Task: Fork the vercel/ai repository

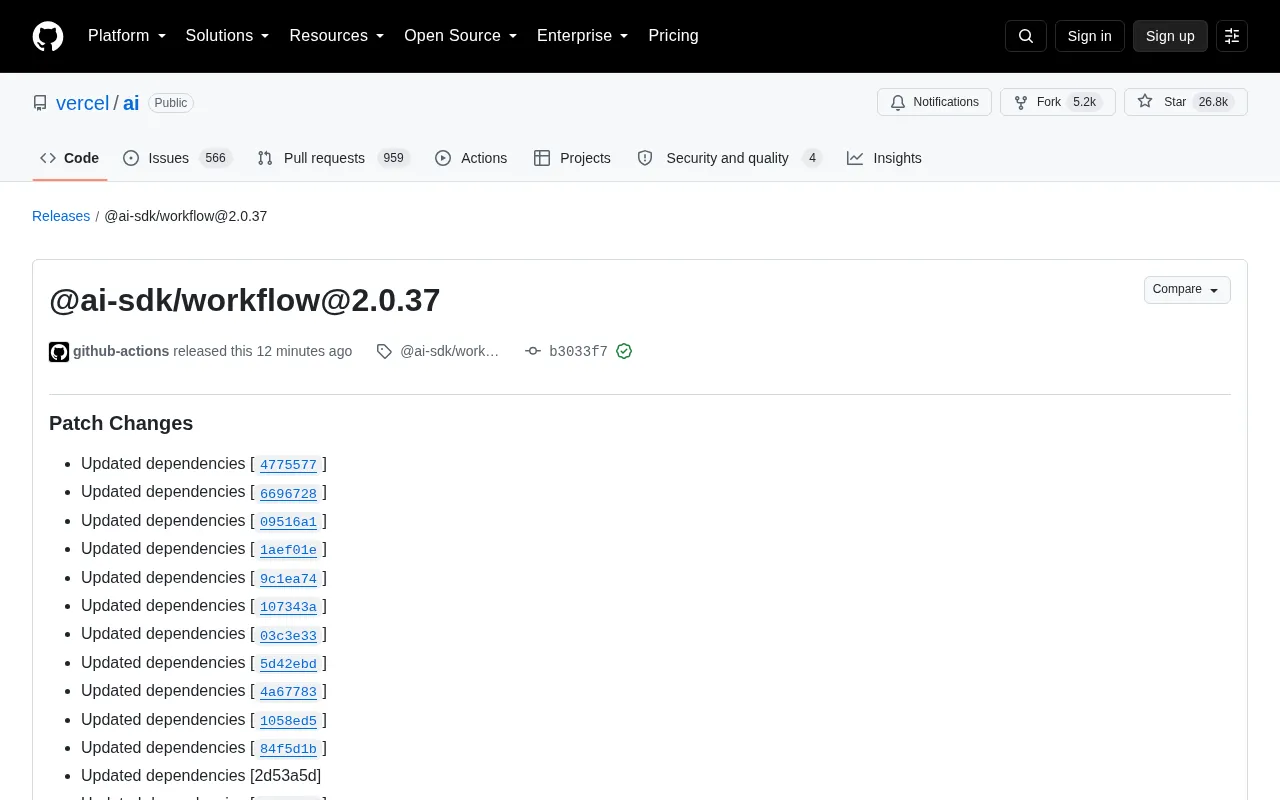Action: (1058, 102)
